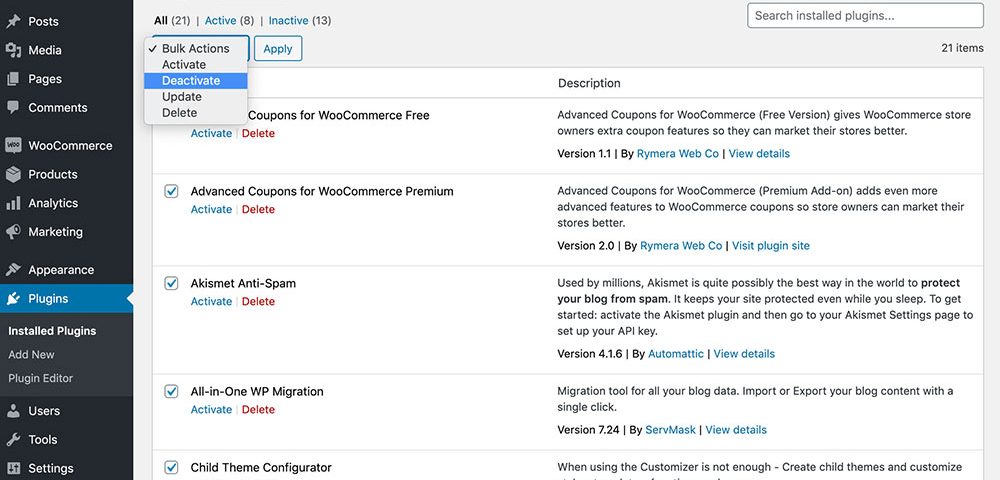This screenshot has width=1000, height=480.
Task: Open Rymera Web Co link for version 1.1
Action: click(x=678, y=154)
